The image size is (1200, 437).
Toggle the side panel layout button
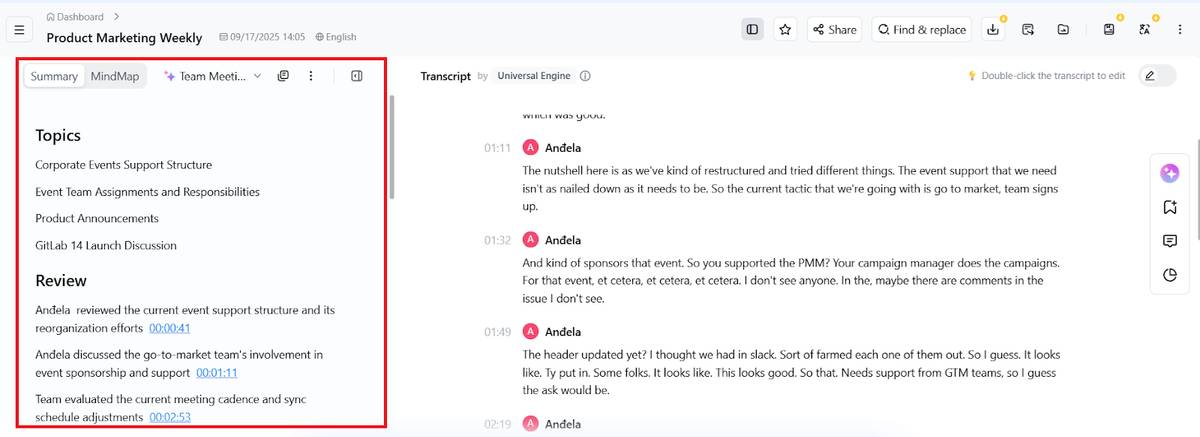(x=752, y=30)
